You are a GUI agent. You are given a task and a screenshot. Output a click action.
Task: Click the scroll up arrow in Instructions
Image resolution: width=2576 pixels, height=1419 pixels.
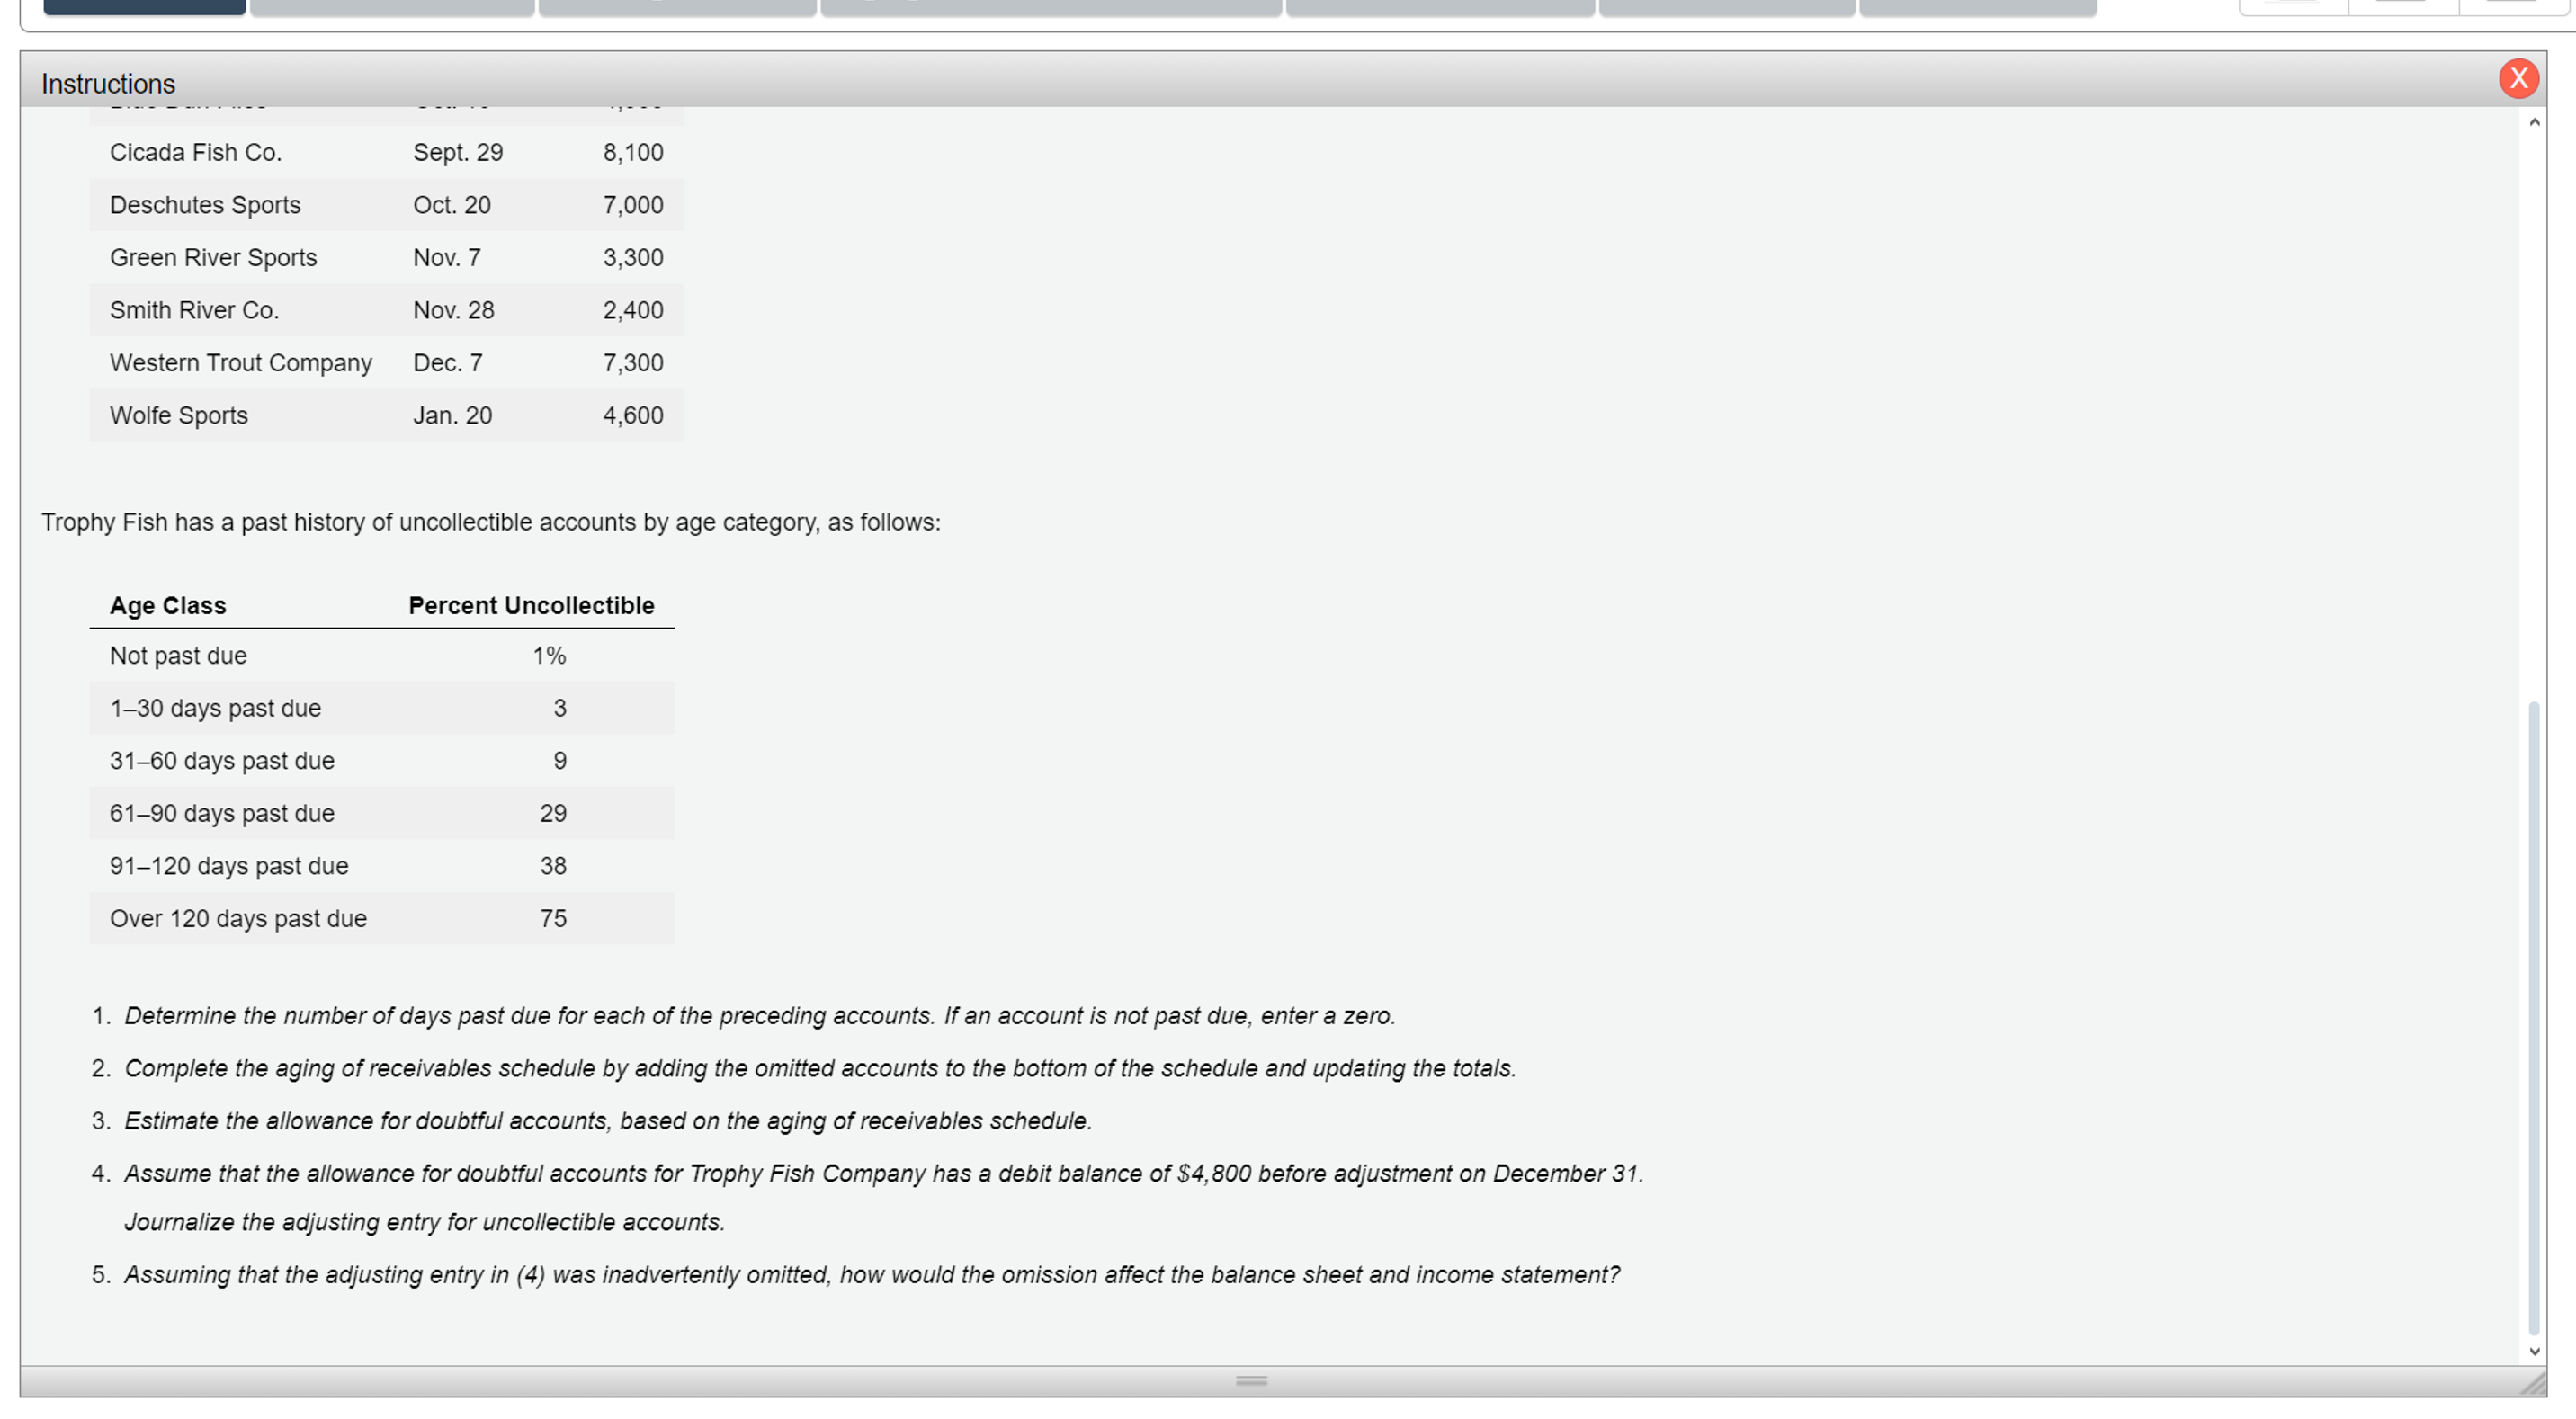tap(2533, 123)
